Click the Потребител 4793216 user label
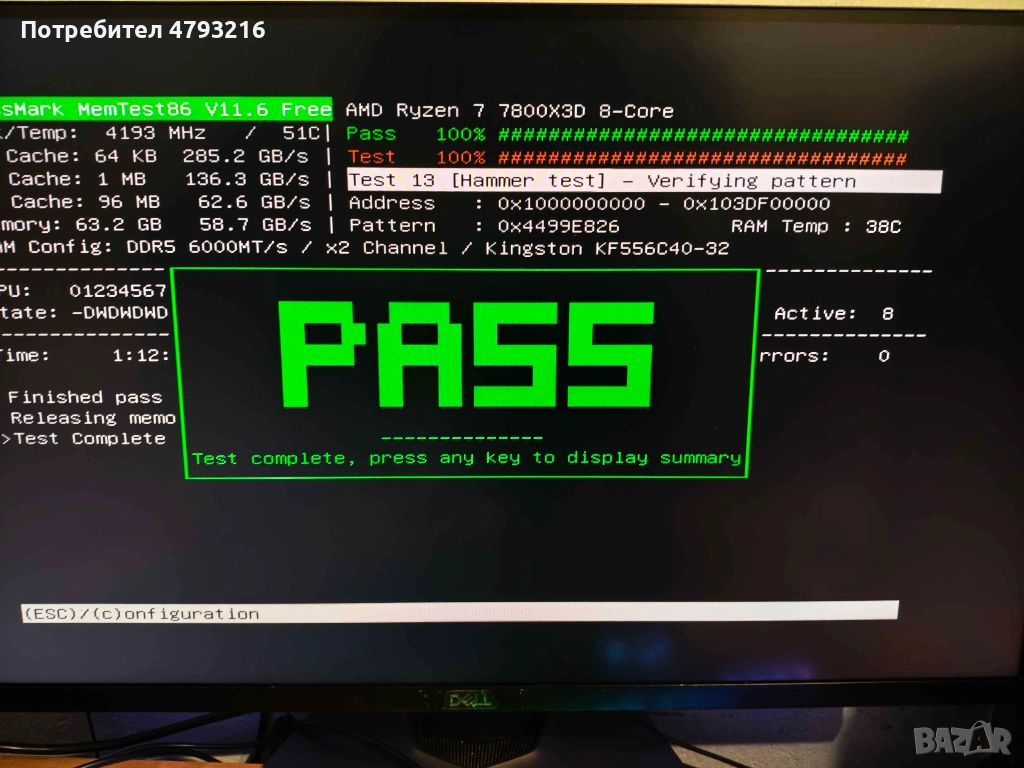 click(x=143, y=30)
